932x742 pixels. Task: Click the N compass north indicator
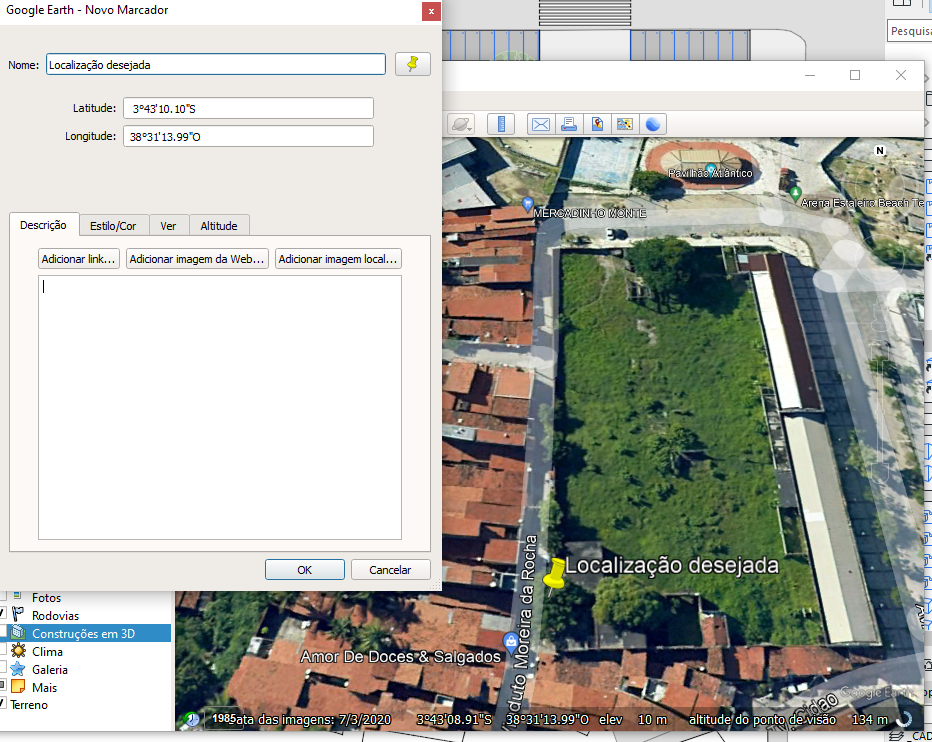point(880,150)
